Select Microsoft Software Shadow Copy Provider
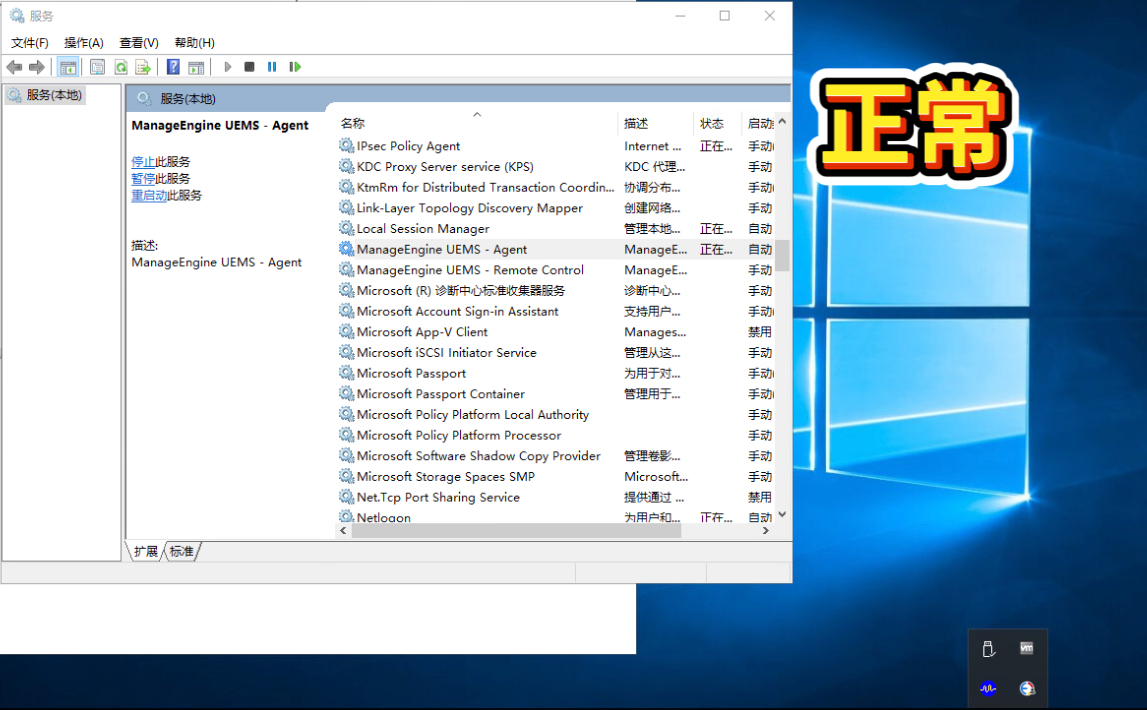The image size is (1147, 710). [478, 456]
